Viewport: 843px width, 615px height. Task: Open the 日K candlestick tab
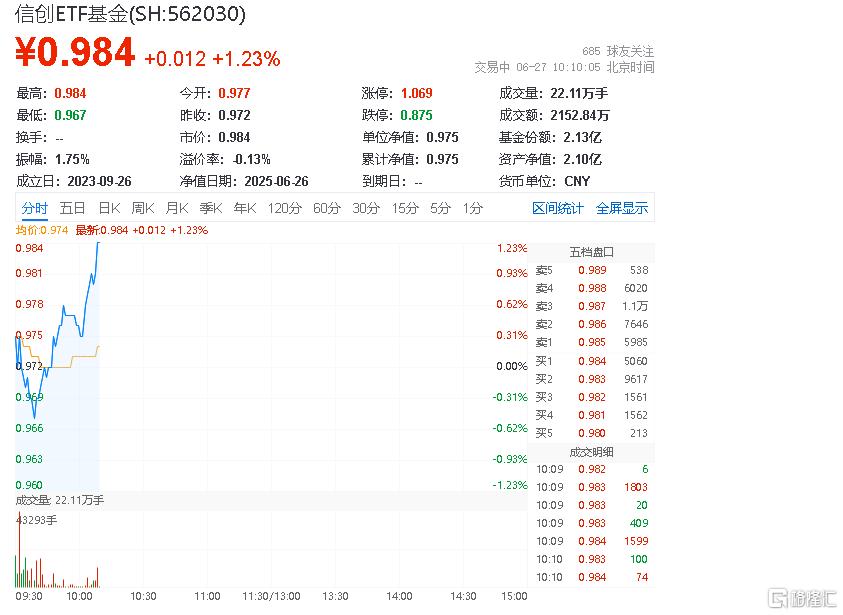[x=109, y=208]
